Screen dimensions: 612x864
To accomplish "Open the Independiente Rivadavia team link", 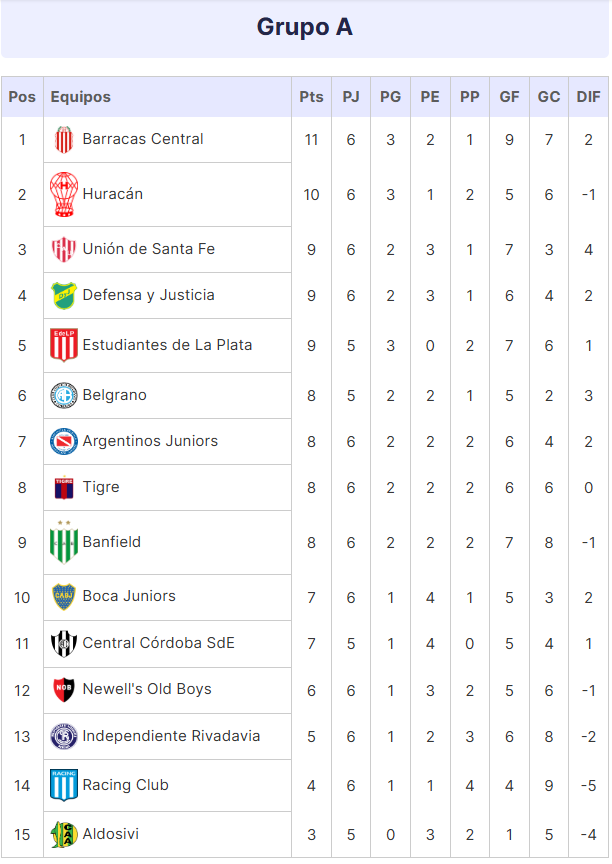I will click(x=171, y=736).
